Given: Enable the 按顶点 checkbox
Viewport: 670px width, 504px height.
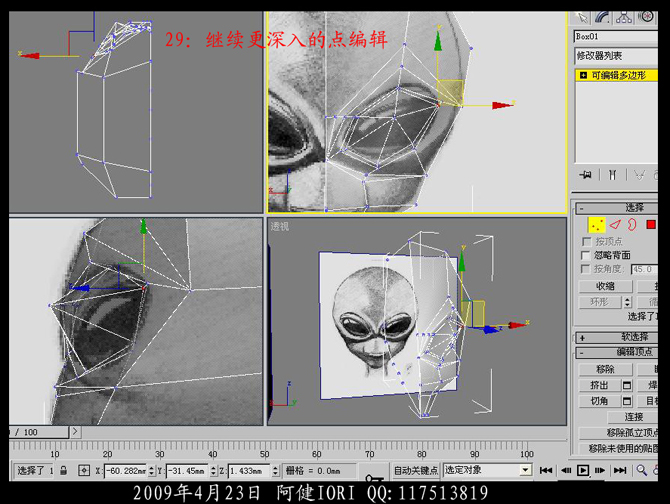Looking at the screenshot, I should point(586,242).
